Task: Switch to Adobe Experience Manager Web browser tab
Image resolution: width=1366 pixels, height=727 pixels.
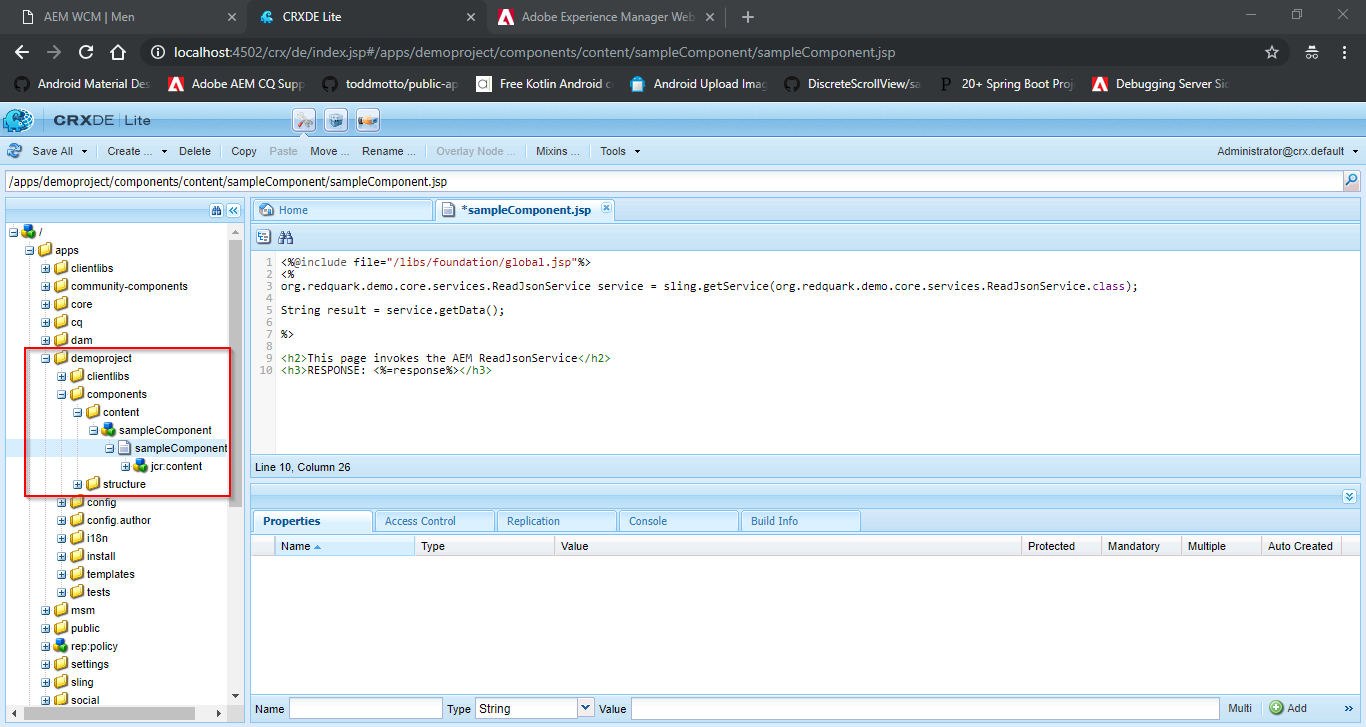Action: pos(606,17)
